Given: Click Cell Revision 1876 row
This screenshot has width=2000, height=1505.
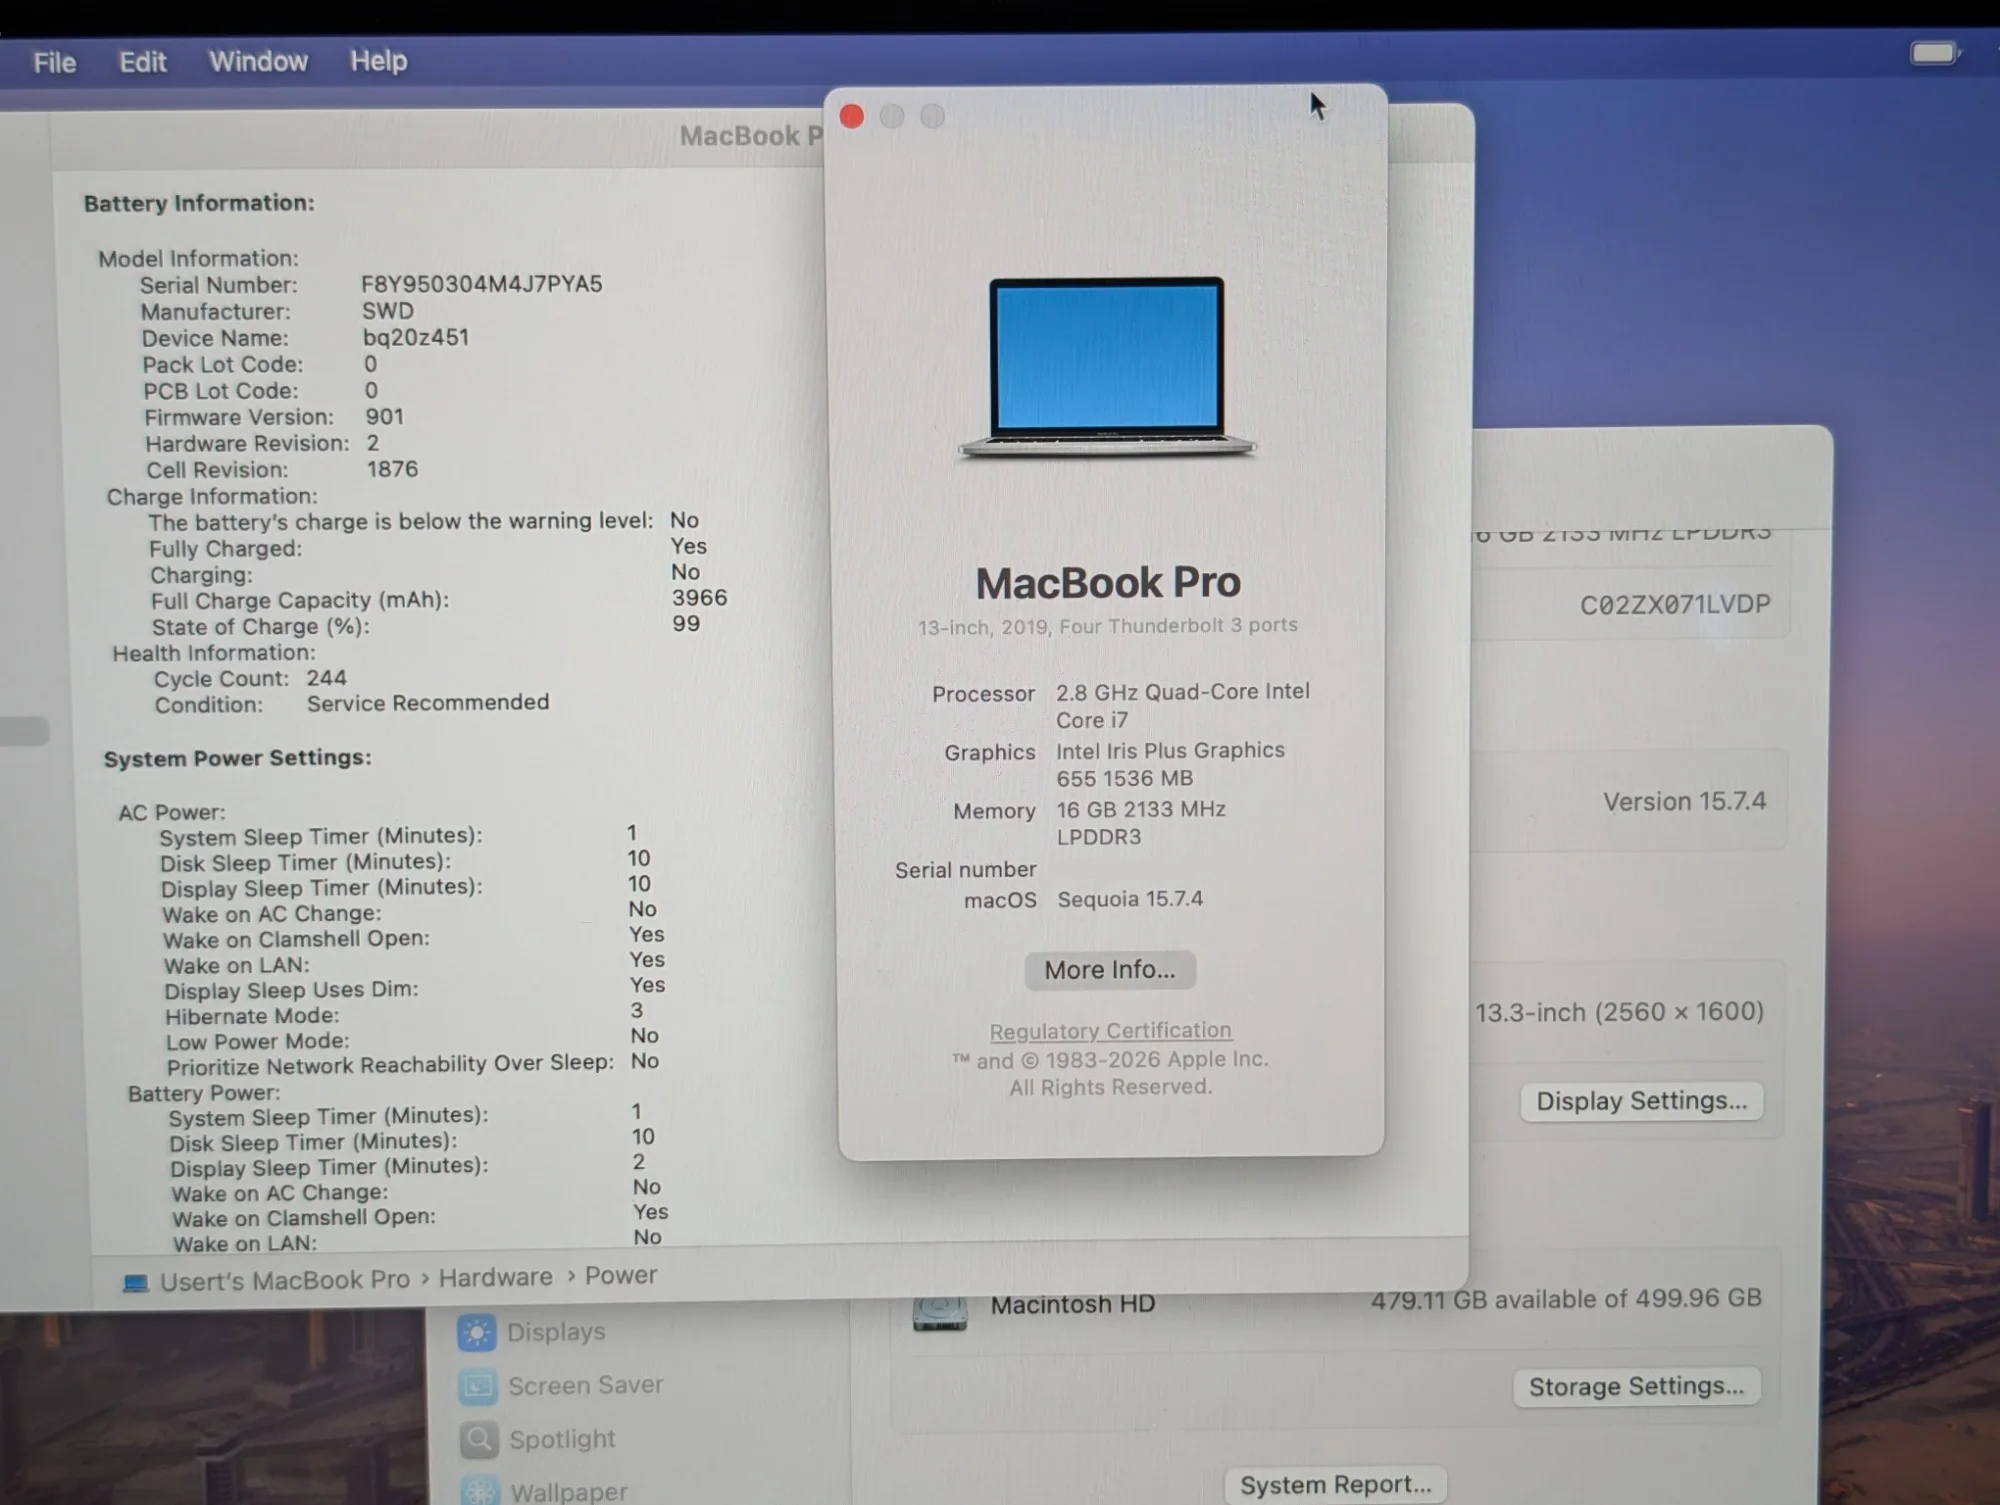Looking at the screenshot, I should coord(282,469).
